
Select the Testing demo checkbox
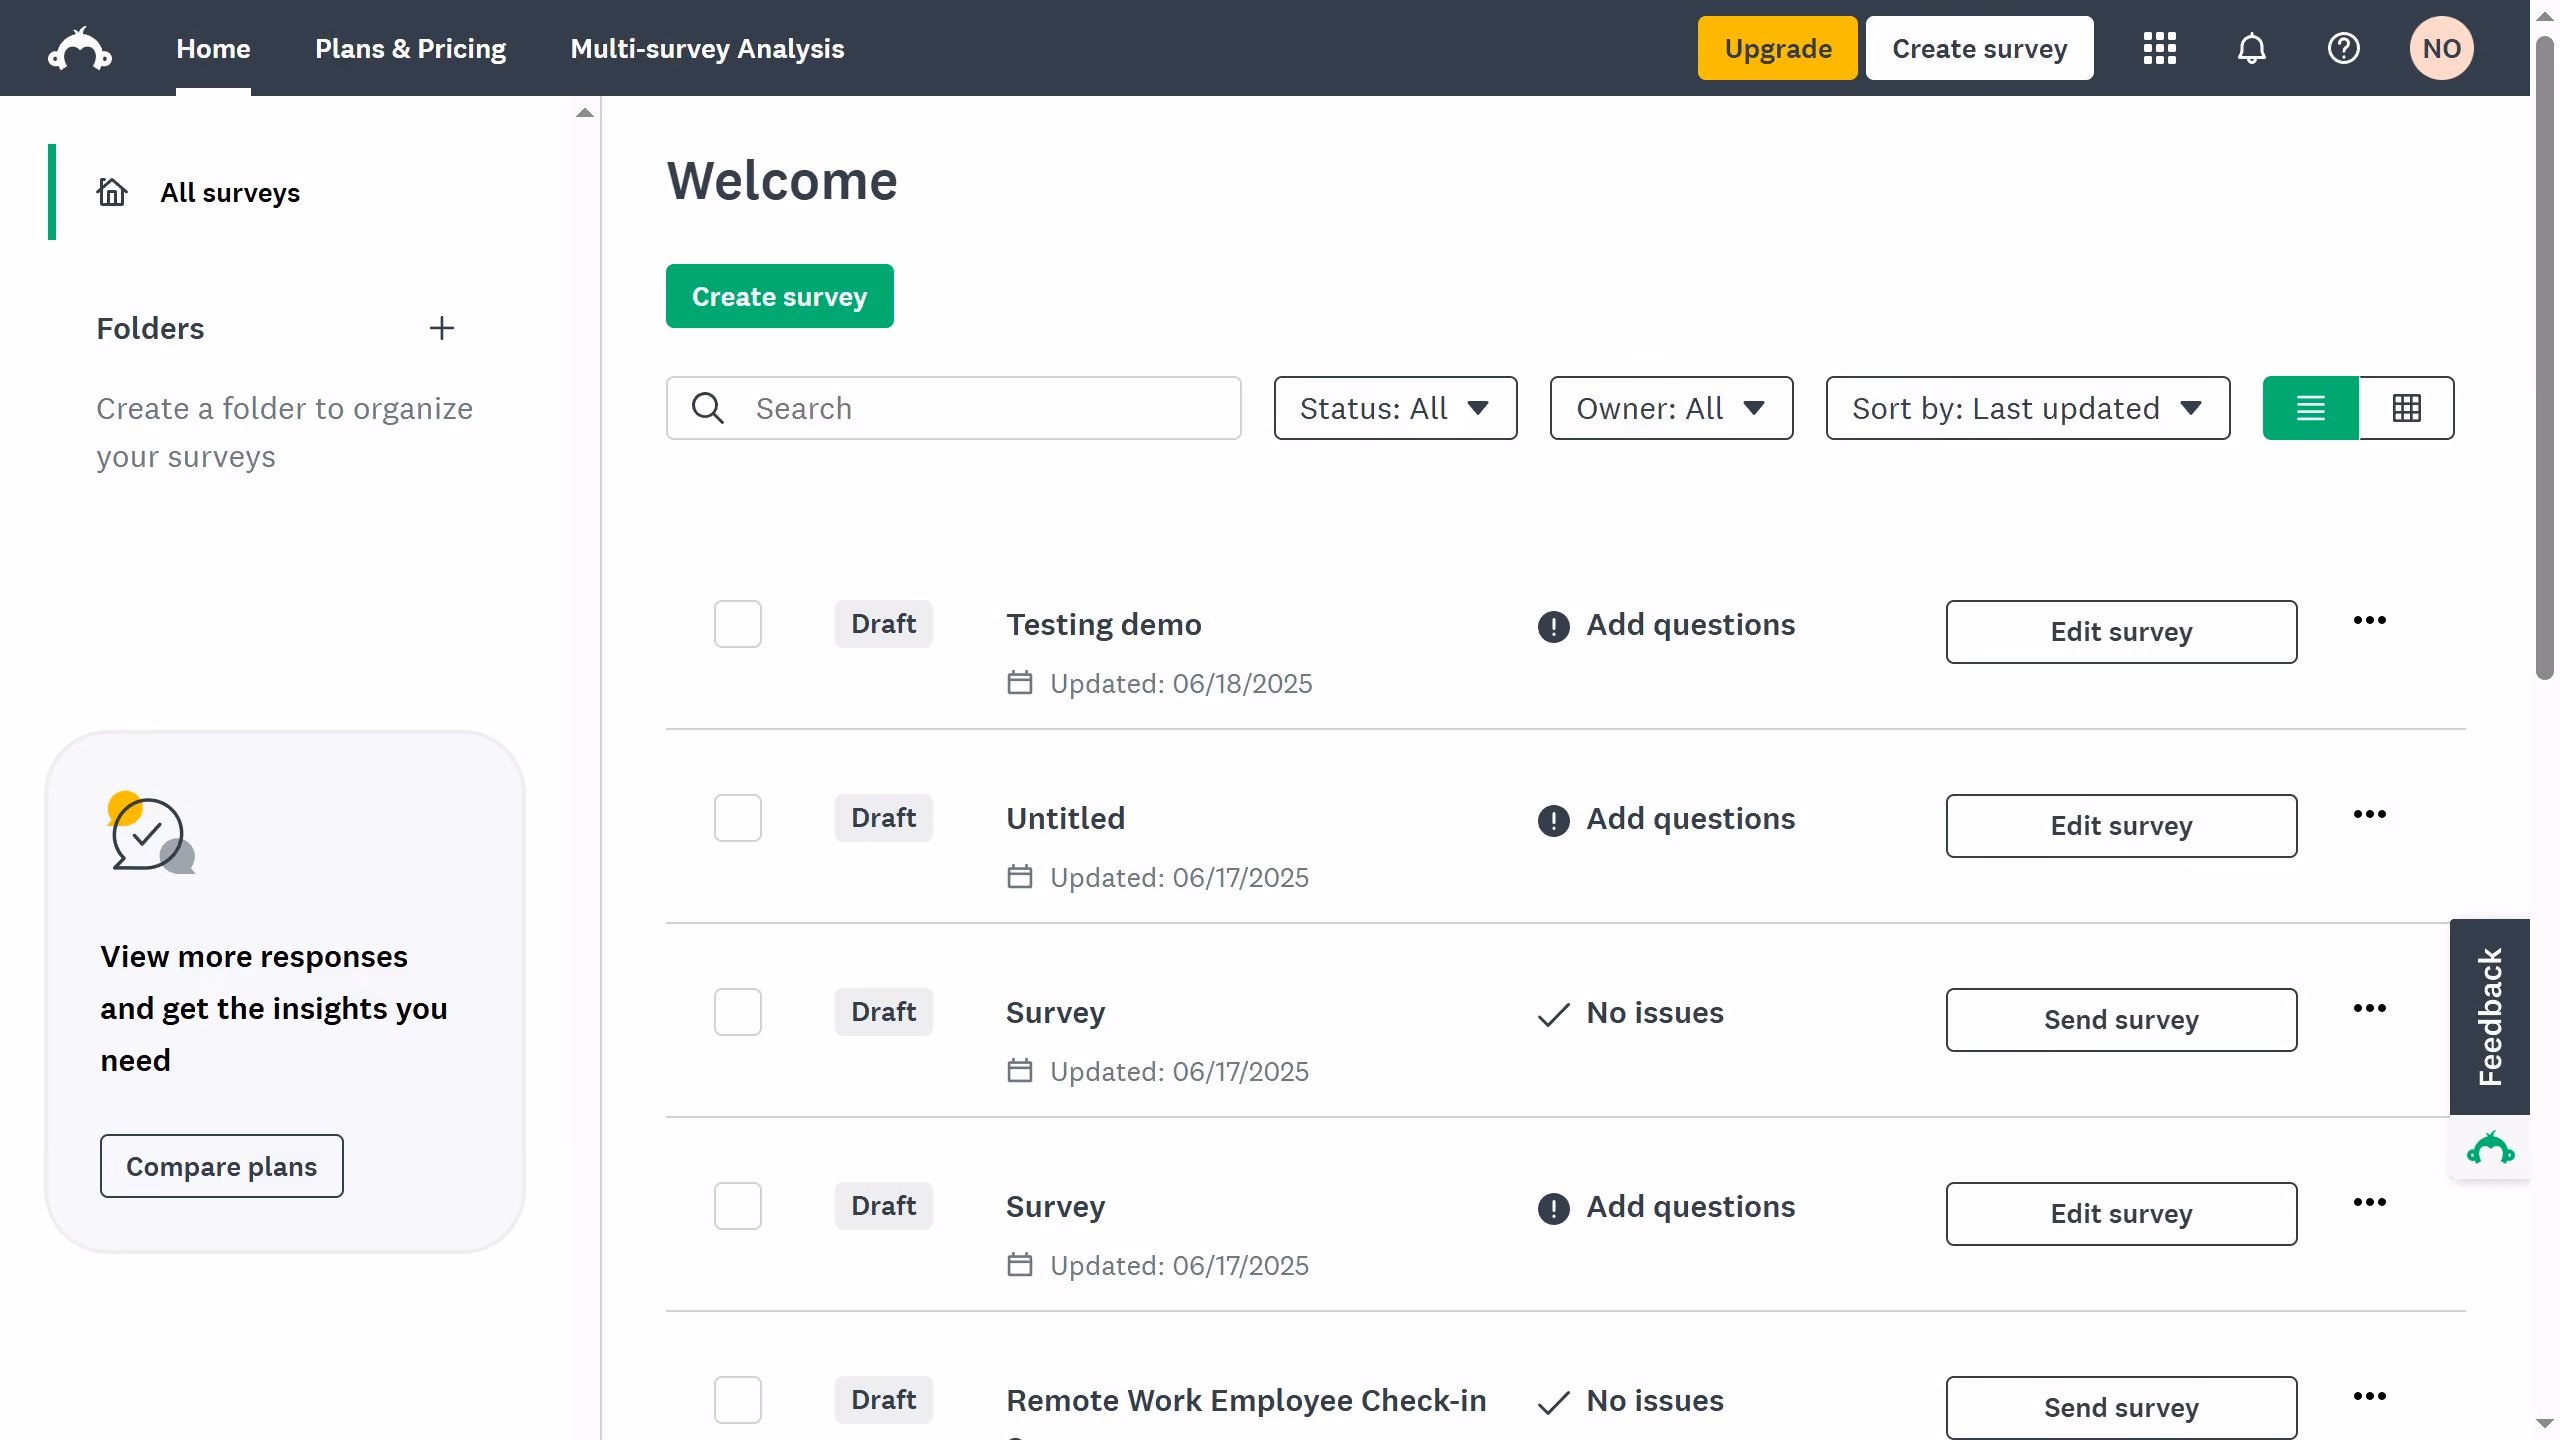click(x=738, y=624)
